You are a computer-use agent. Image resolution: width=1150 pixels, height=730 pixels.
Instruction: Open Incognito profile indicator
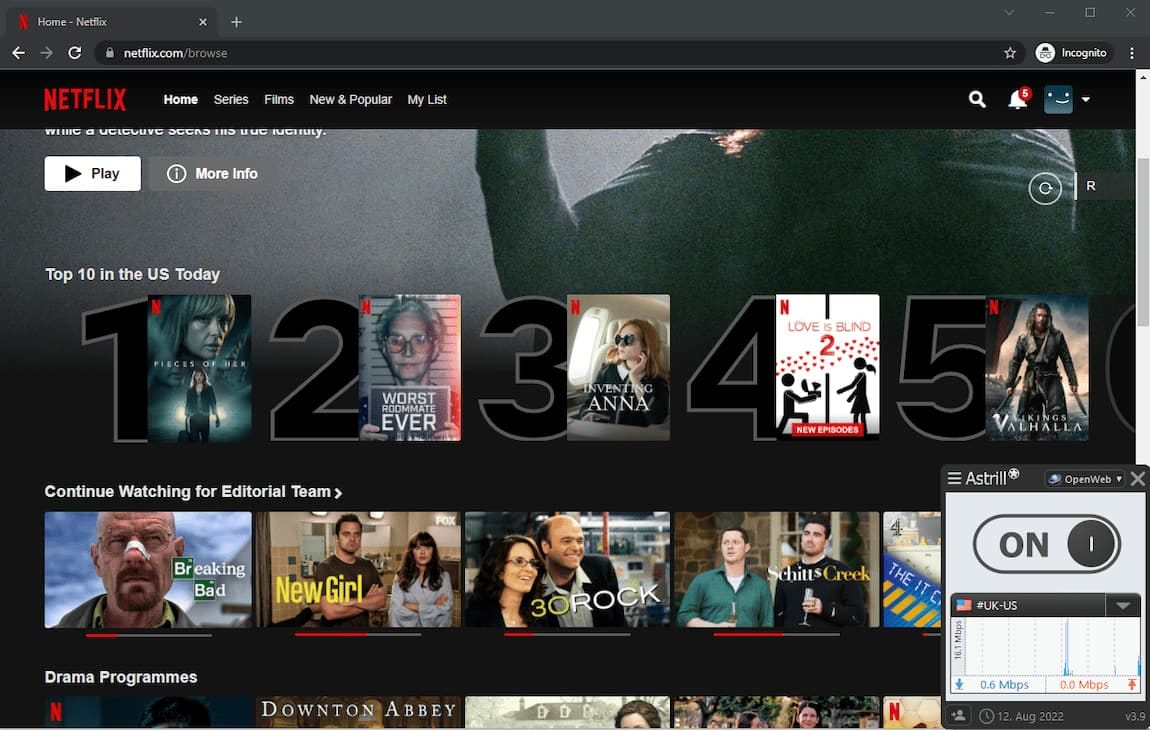pos(1072,53)
